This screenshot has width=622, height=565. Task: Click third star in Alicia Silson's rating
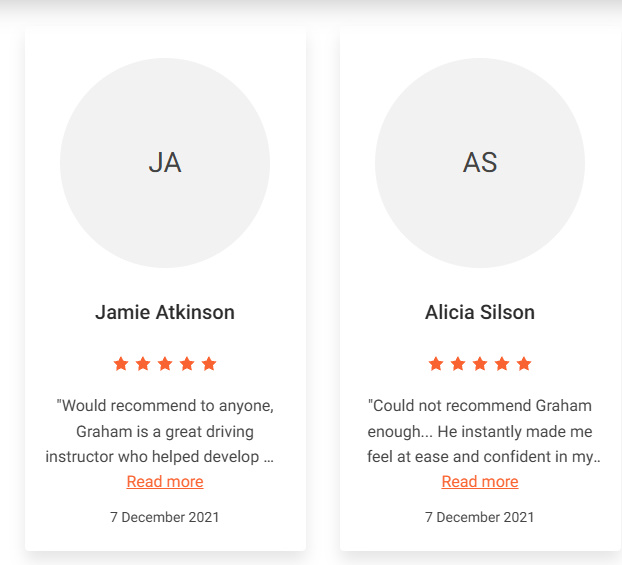(x=480, y=364)
